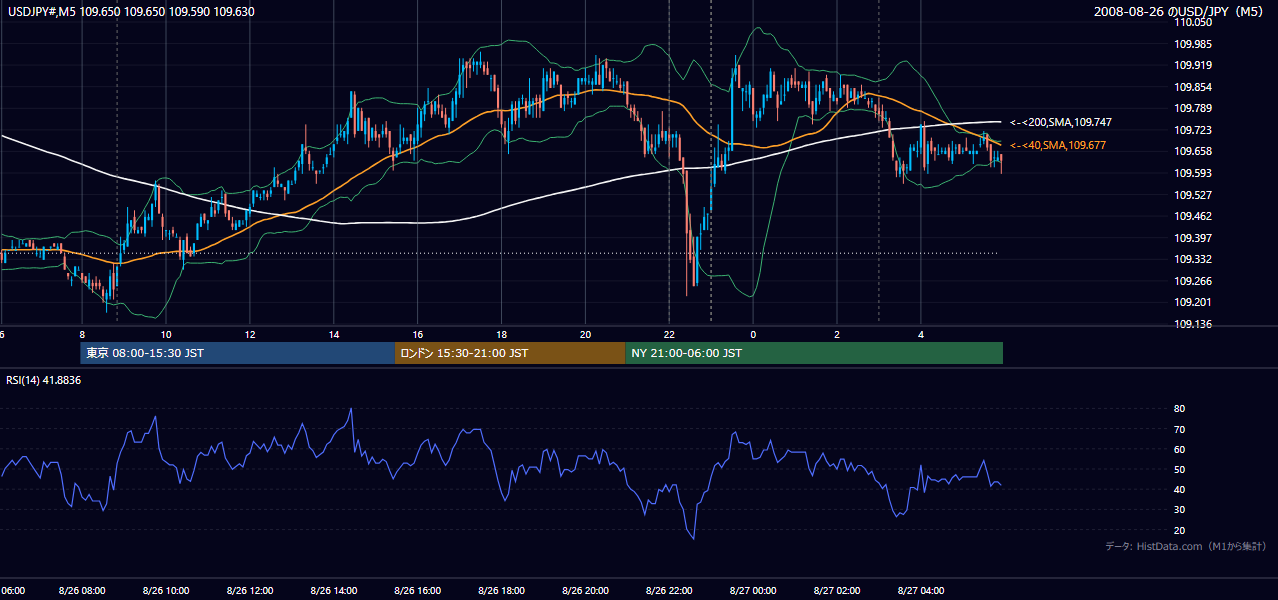
Task: Click the RSI 60 level label
Action: [1179, 449]
